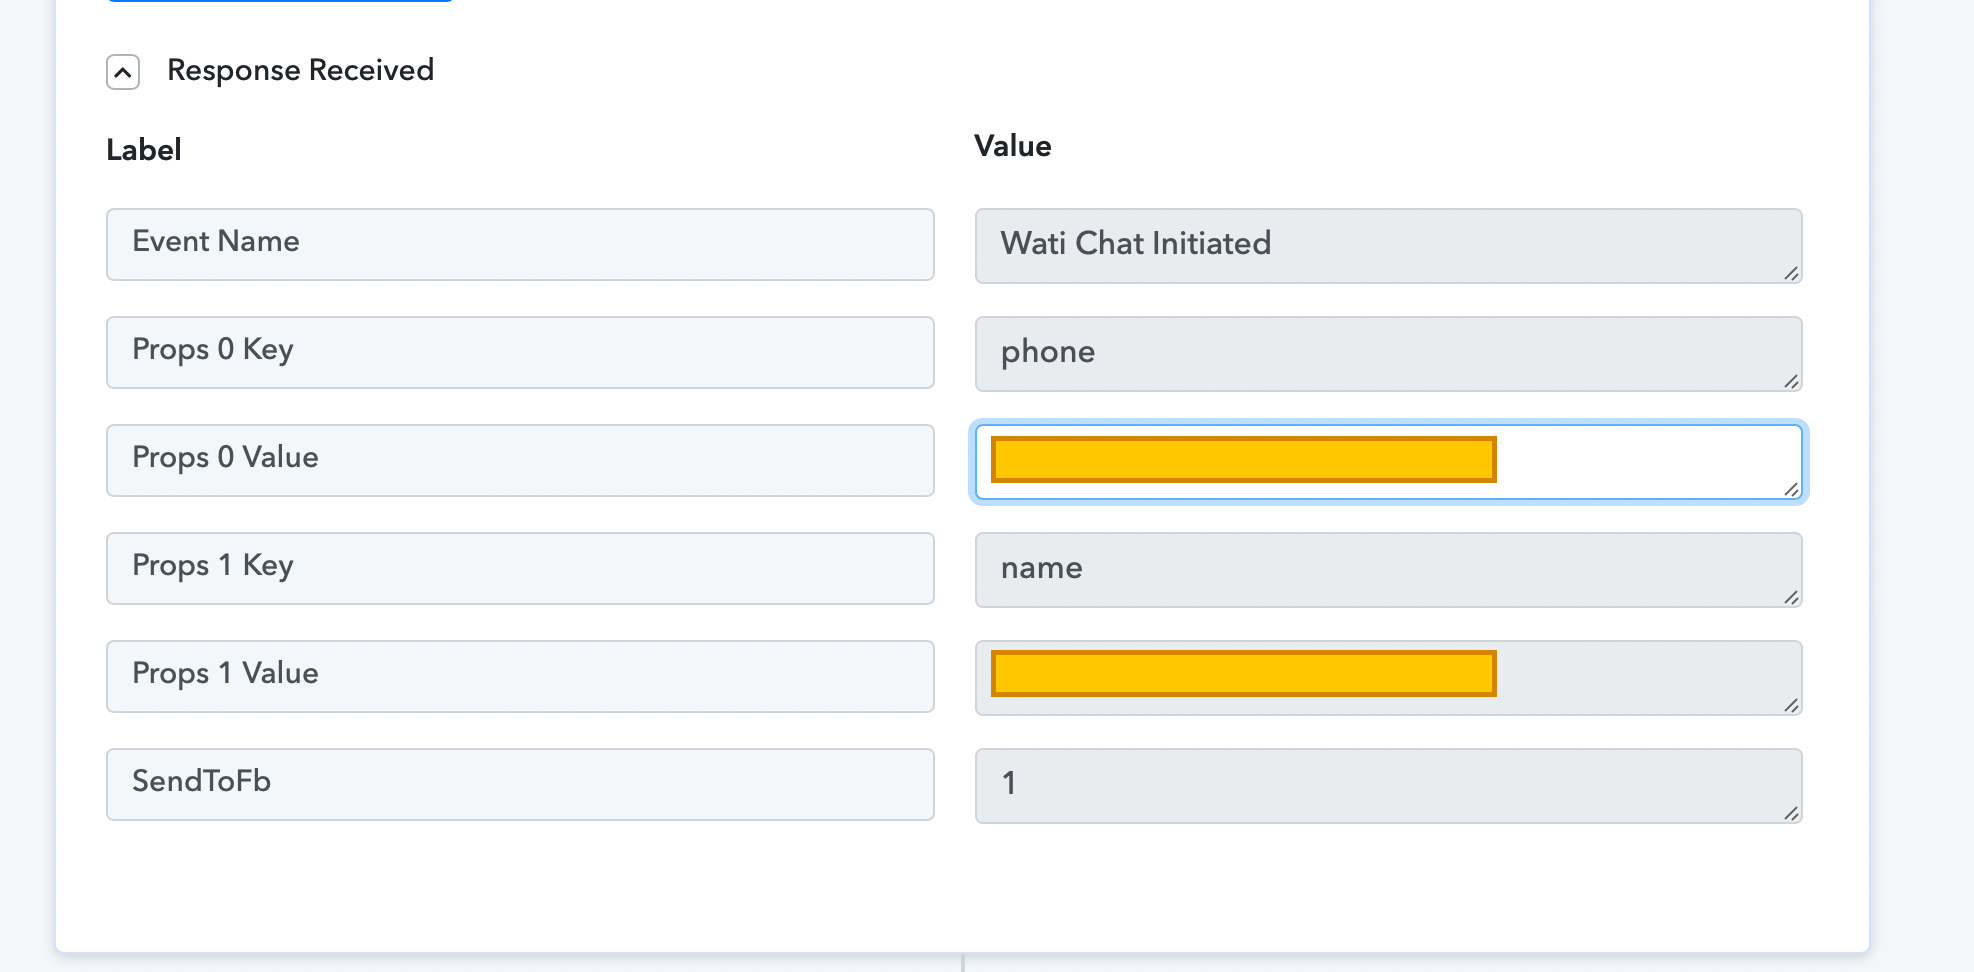Select the redacted Props 1 Value textarea
This screenshot has height=972, width=1974.
[1388, 678]
